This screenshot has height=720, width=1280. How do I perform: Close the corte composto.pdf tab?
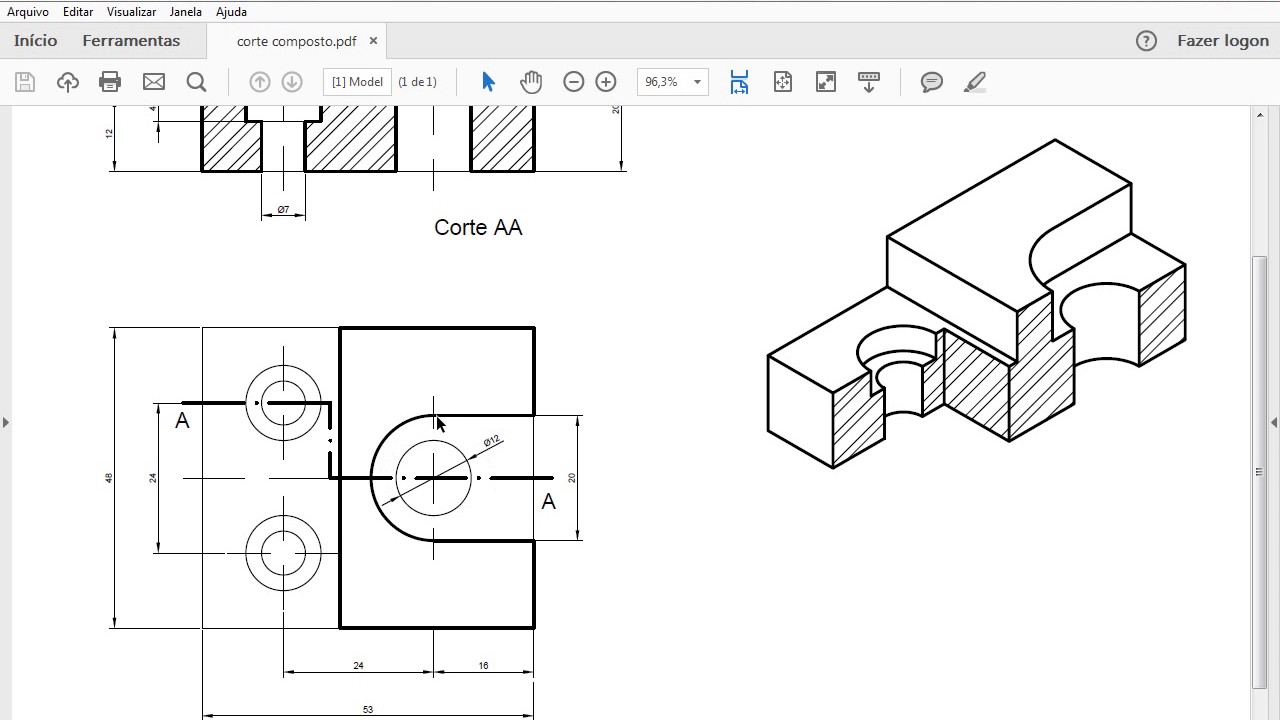tap(373, 41)
